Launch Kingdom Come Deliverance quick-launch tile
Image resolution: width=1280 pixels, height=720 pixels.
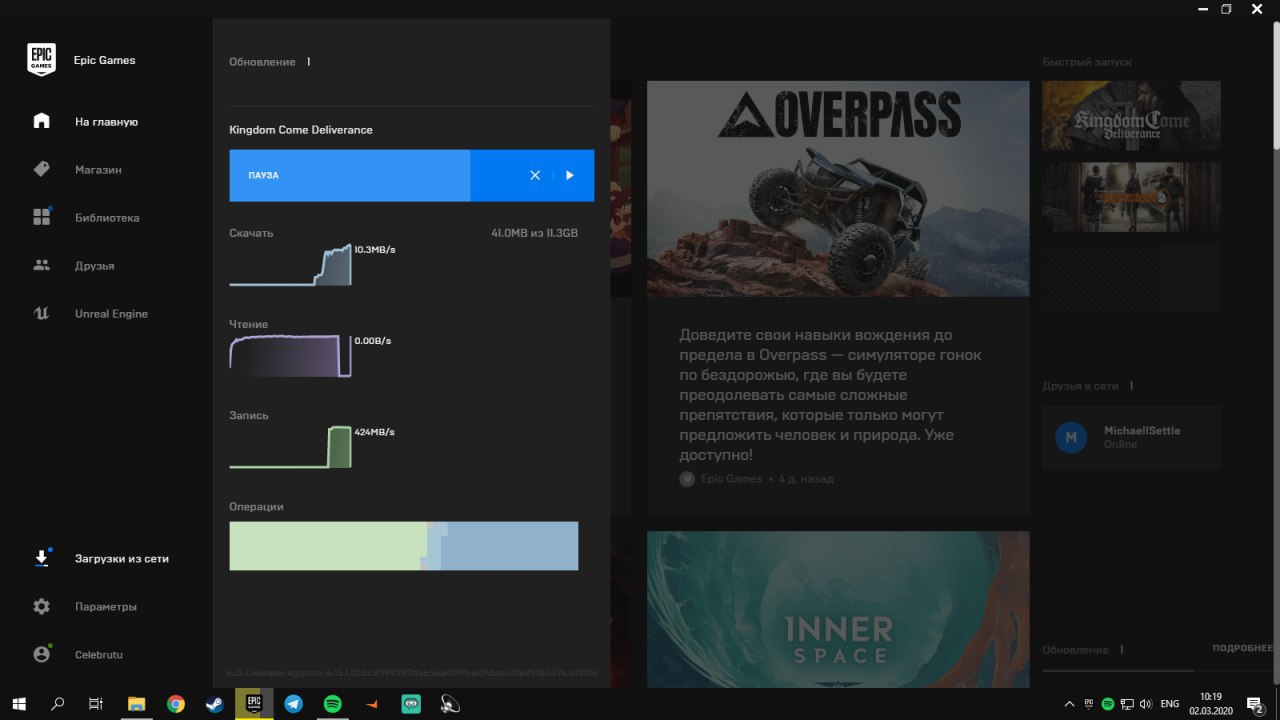coord(1131,116)
